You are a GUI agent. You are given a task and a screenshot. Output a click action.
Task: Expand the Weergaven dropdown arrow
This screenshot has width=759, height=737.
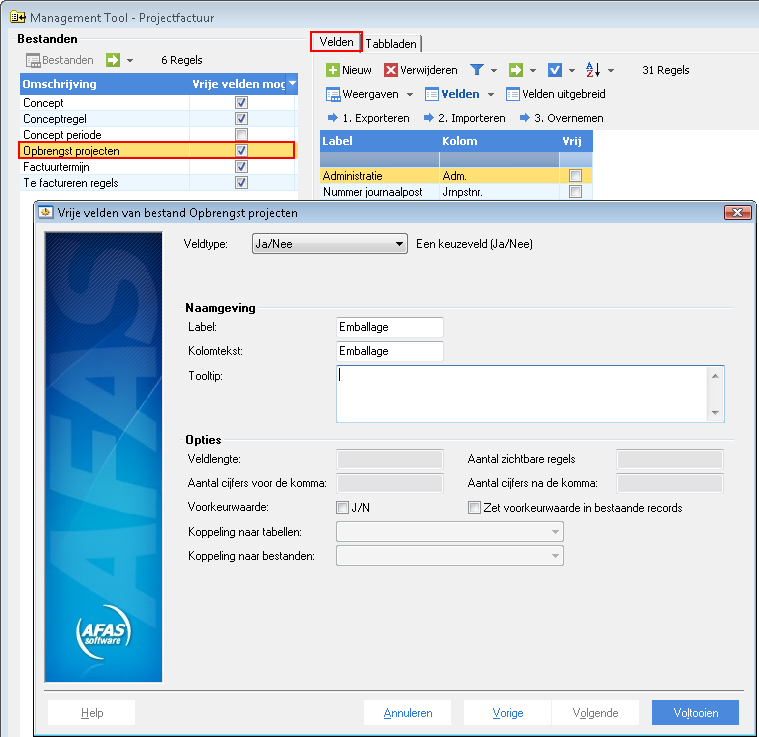410,94
